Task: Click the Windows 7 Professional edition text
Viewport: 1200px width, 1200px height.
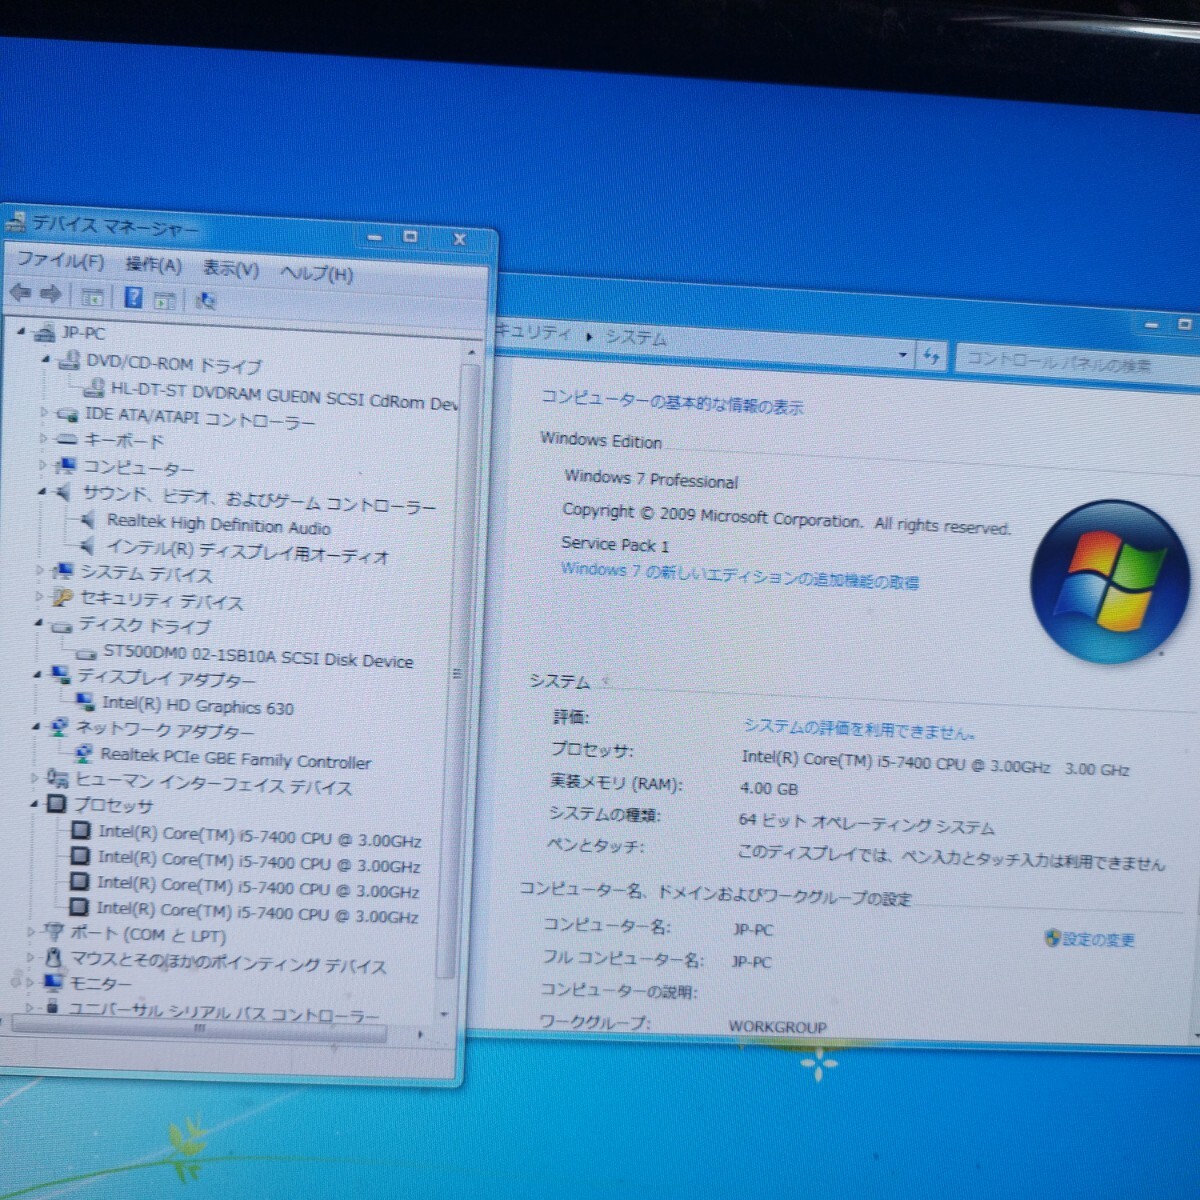Action: [651, 478]
